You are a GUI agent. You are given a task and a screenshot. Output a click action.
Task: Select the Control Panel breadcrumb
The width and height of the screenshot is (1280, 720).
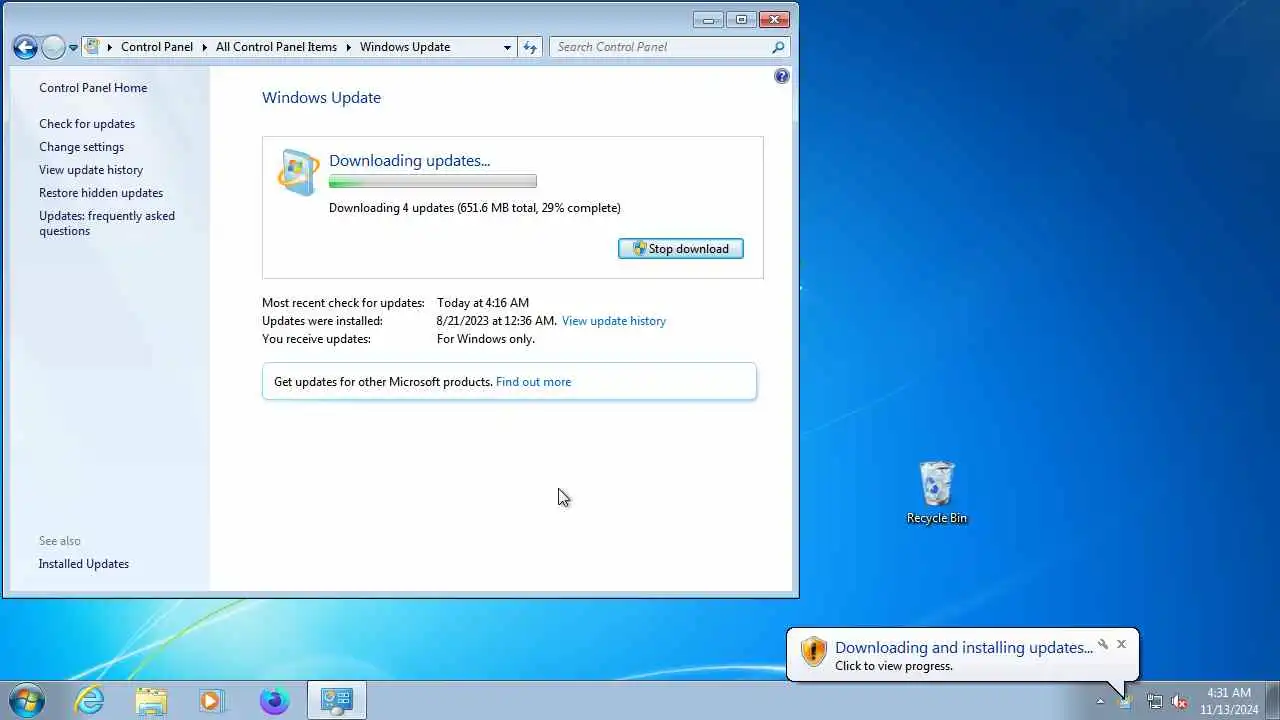pyautogui.click(x=157, y=47)
